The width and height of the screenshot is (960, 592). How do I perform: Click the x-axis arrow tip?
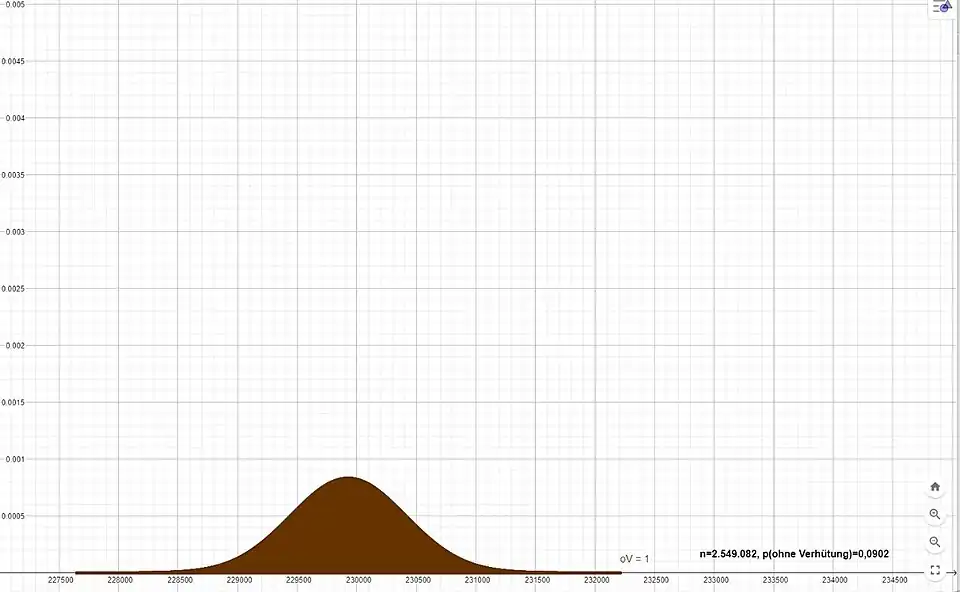tap(953, 573)
